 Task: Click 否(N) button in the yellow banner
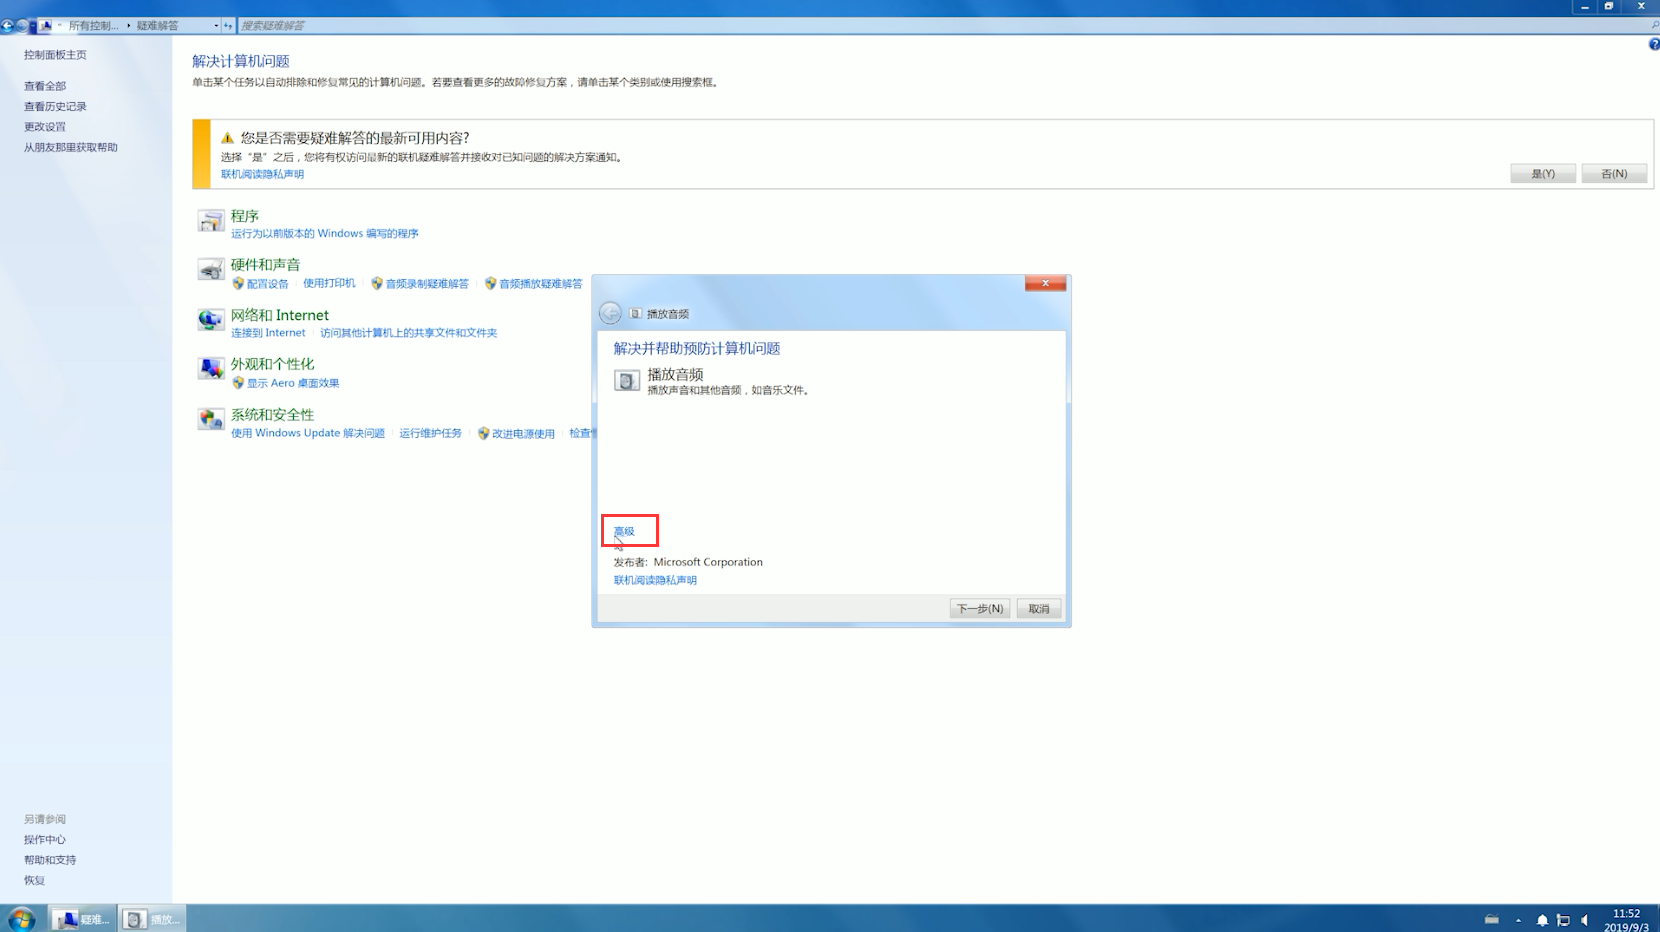pos(1614,173)
